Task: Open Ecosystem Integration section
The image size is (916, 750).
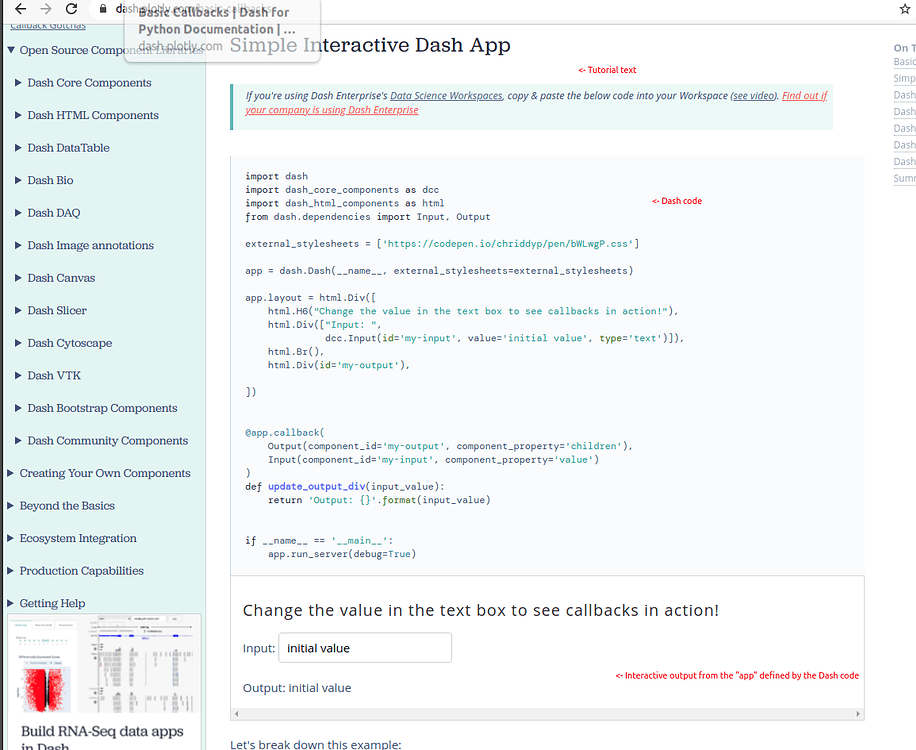Action: click(x=78, y=539)
